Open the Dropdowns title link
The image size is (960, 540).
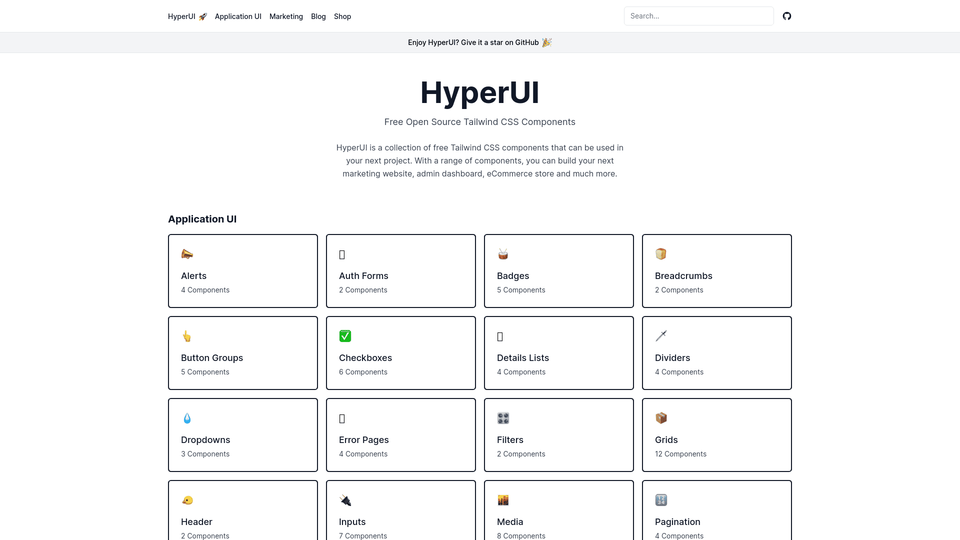click(x=206, y=440)
